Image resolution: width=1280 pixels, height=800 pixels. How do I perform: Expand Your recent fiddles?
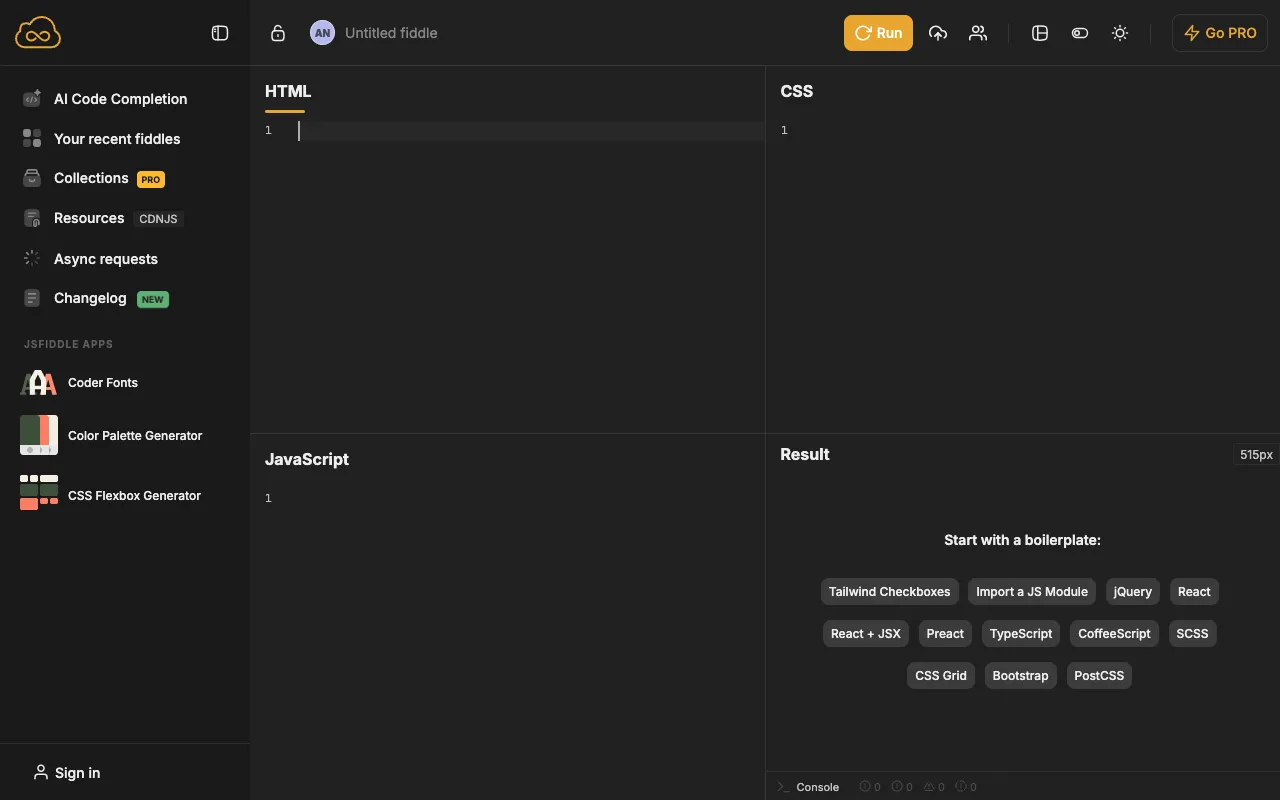click(x=117, y=139)
